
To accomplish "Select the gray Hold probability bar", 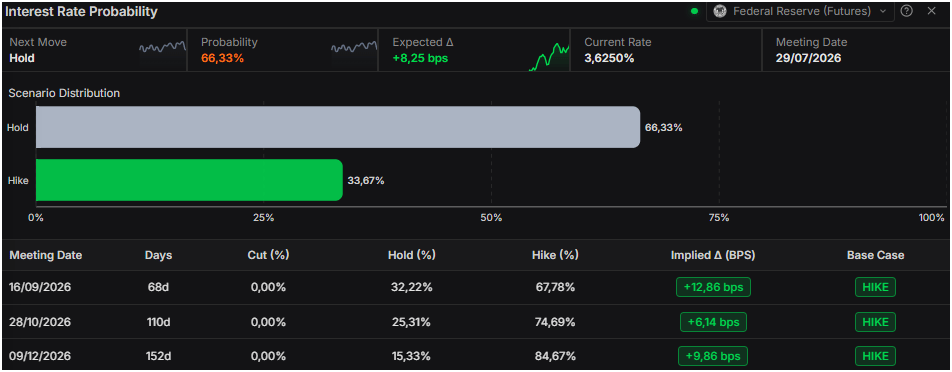I will pos(338,127).
